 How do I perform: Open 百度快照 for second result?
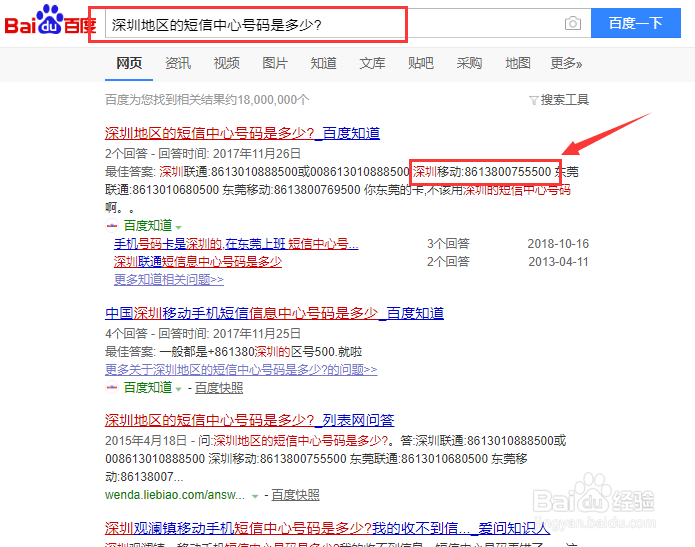[219, 388]
